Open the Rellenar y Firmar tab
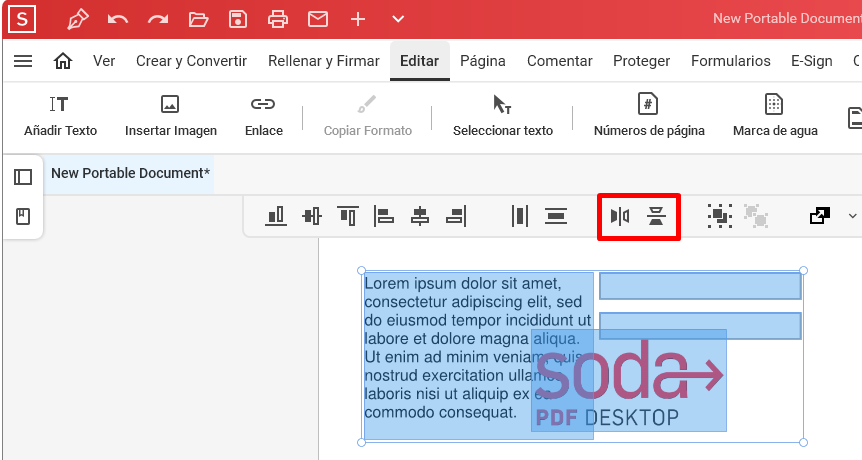 tap(324, 60)
